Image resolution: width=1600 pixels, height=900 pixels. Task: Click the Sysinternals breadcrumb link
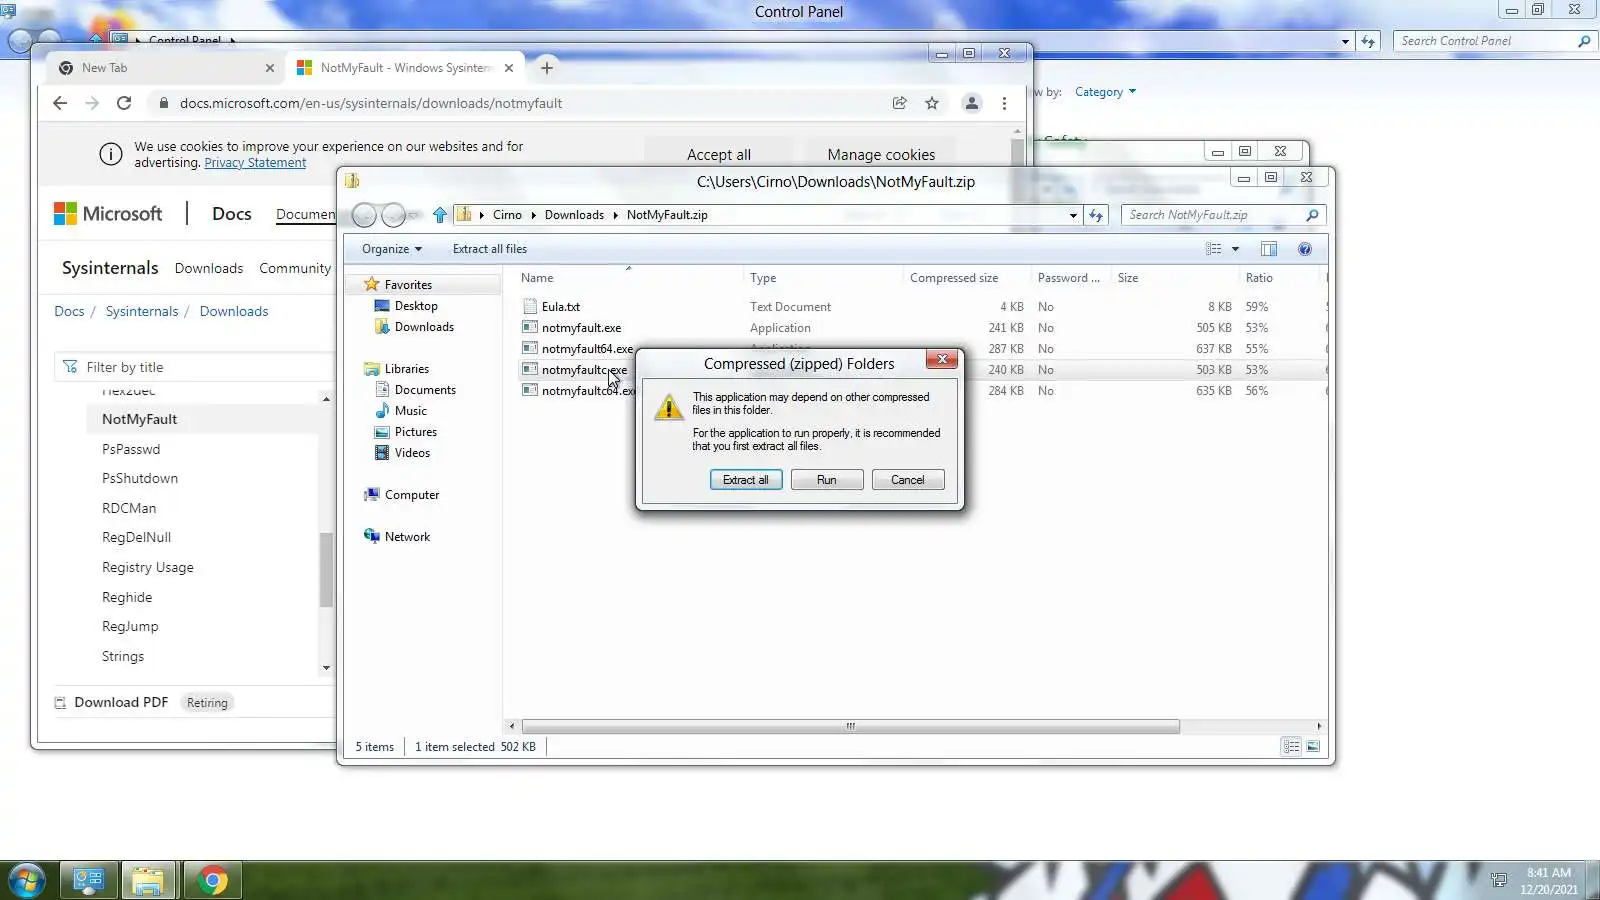coord(142,311)
